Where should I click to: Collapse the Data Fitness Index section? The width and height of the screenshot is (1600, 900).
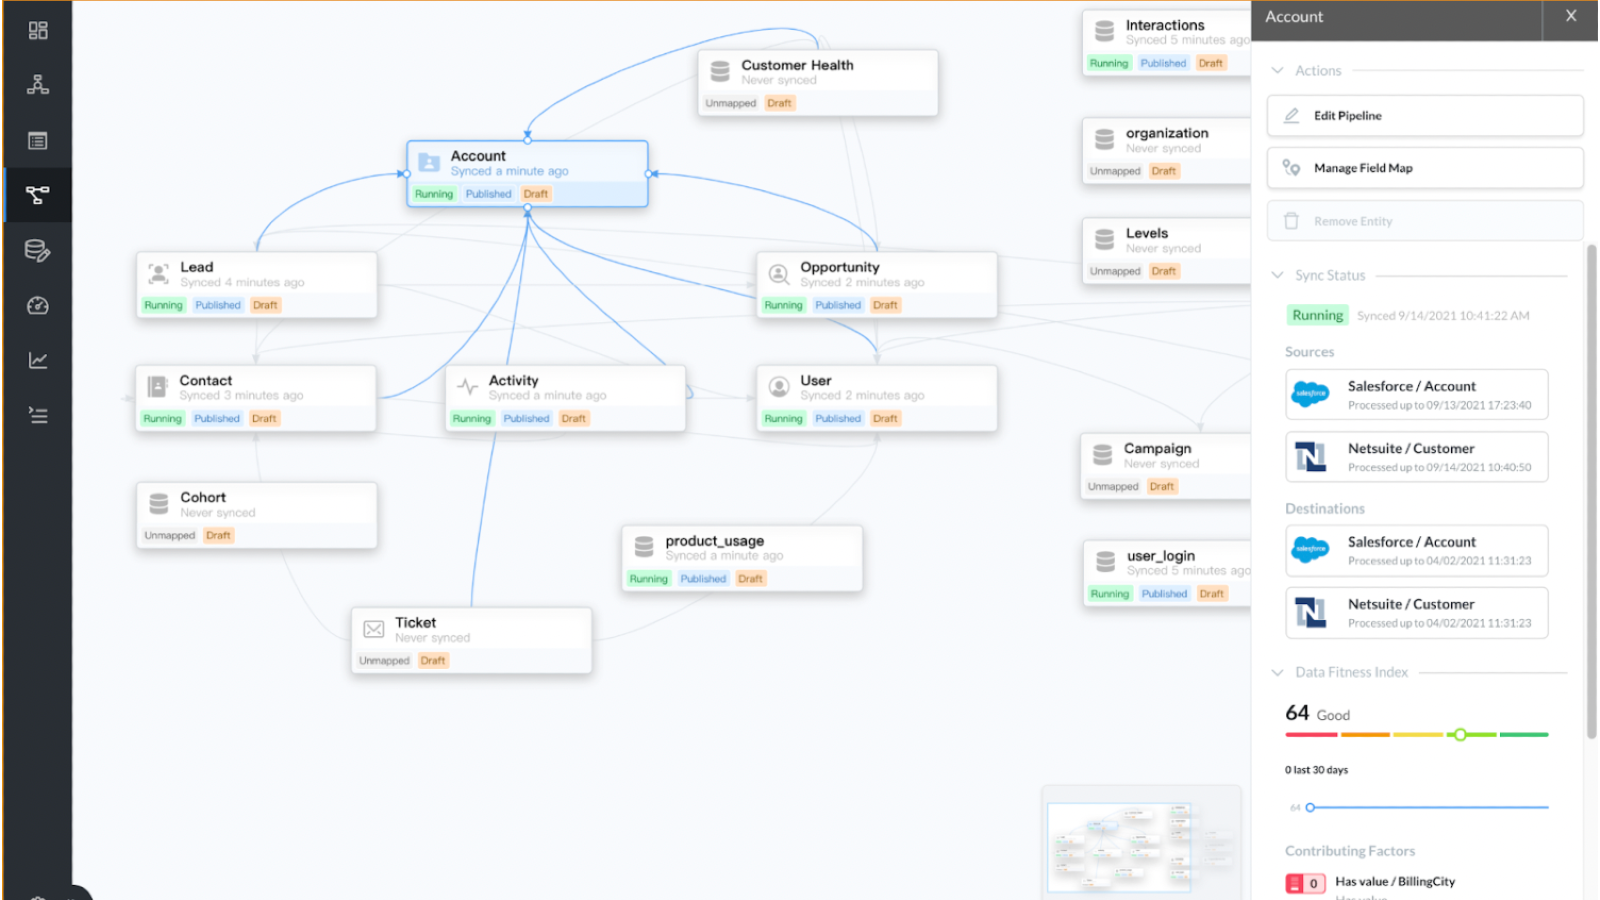coord(1277,673)
